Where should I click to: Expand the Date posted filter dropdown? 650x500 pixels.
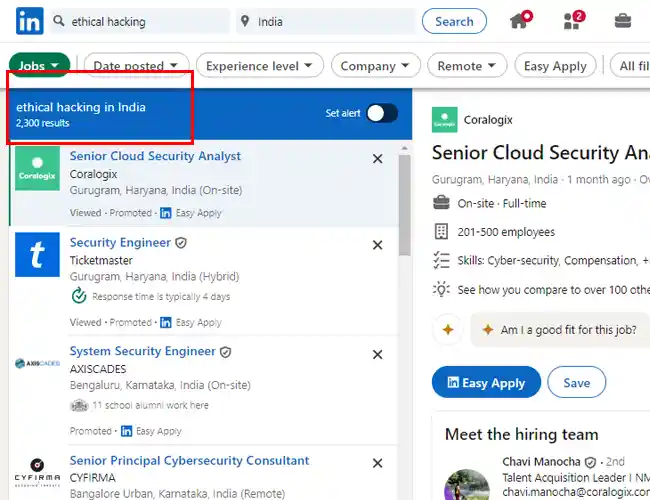(136, 66)
